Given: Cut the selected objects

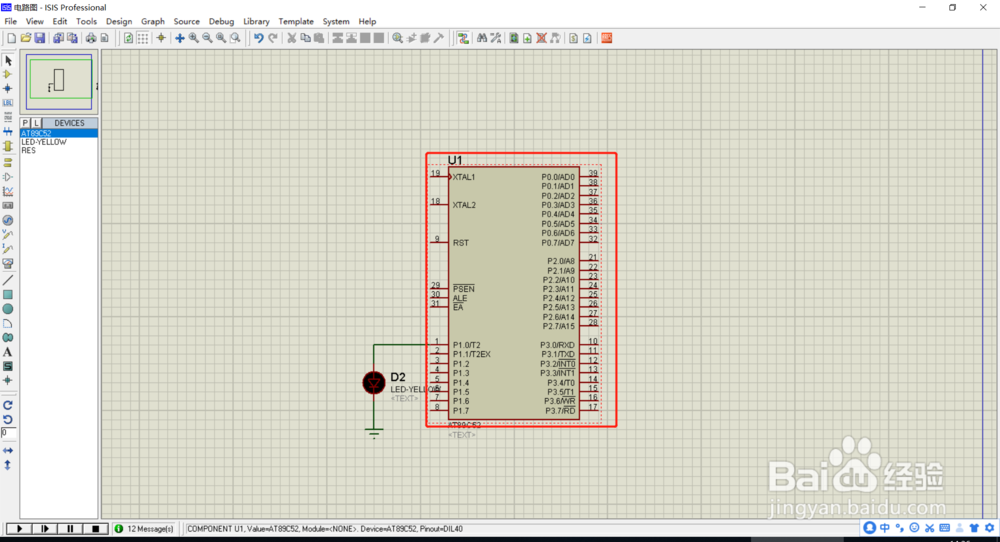Looking at the screenshot, I should [x=291, y=38].
